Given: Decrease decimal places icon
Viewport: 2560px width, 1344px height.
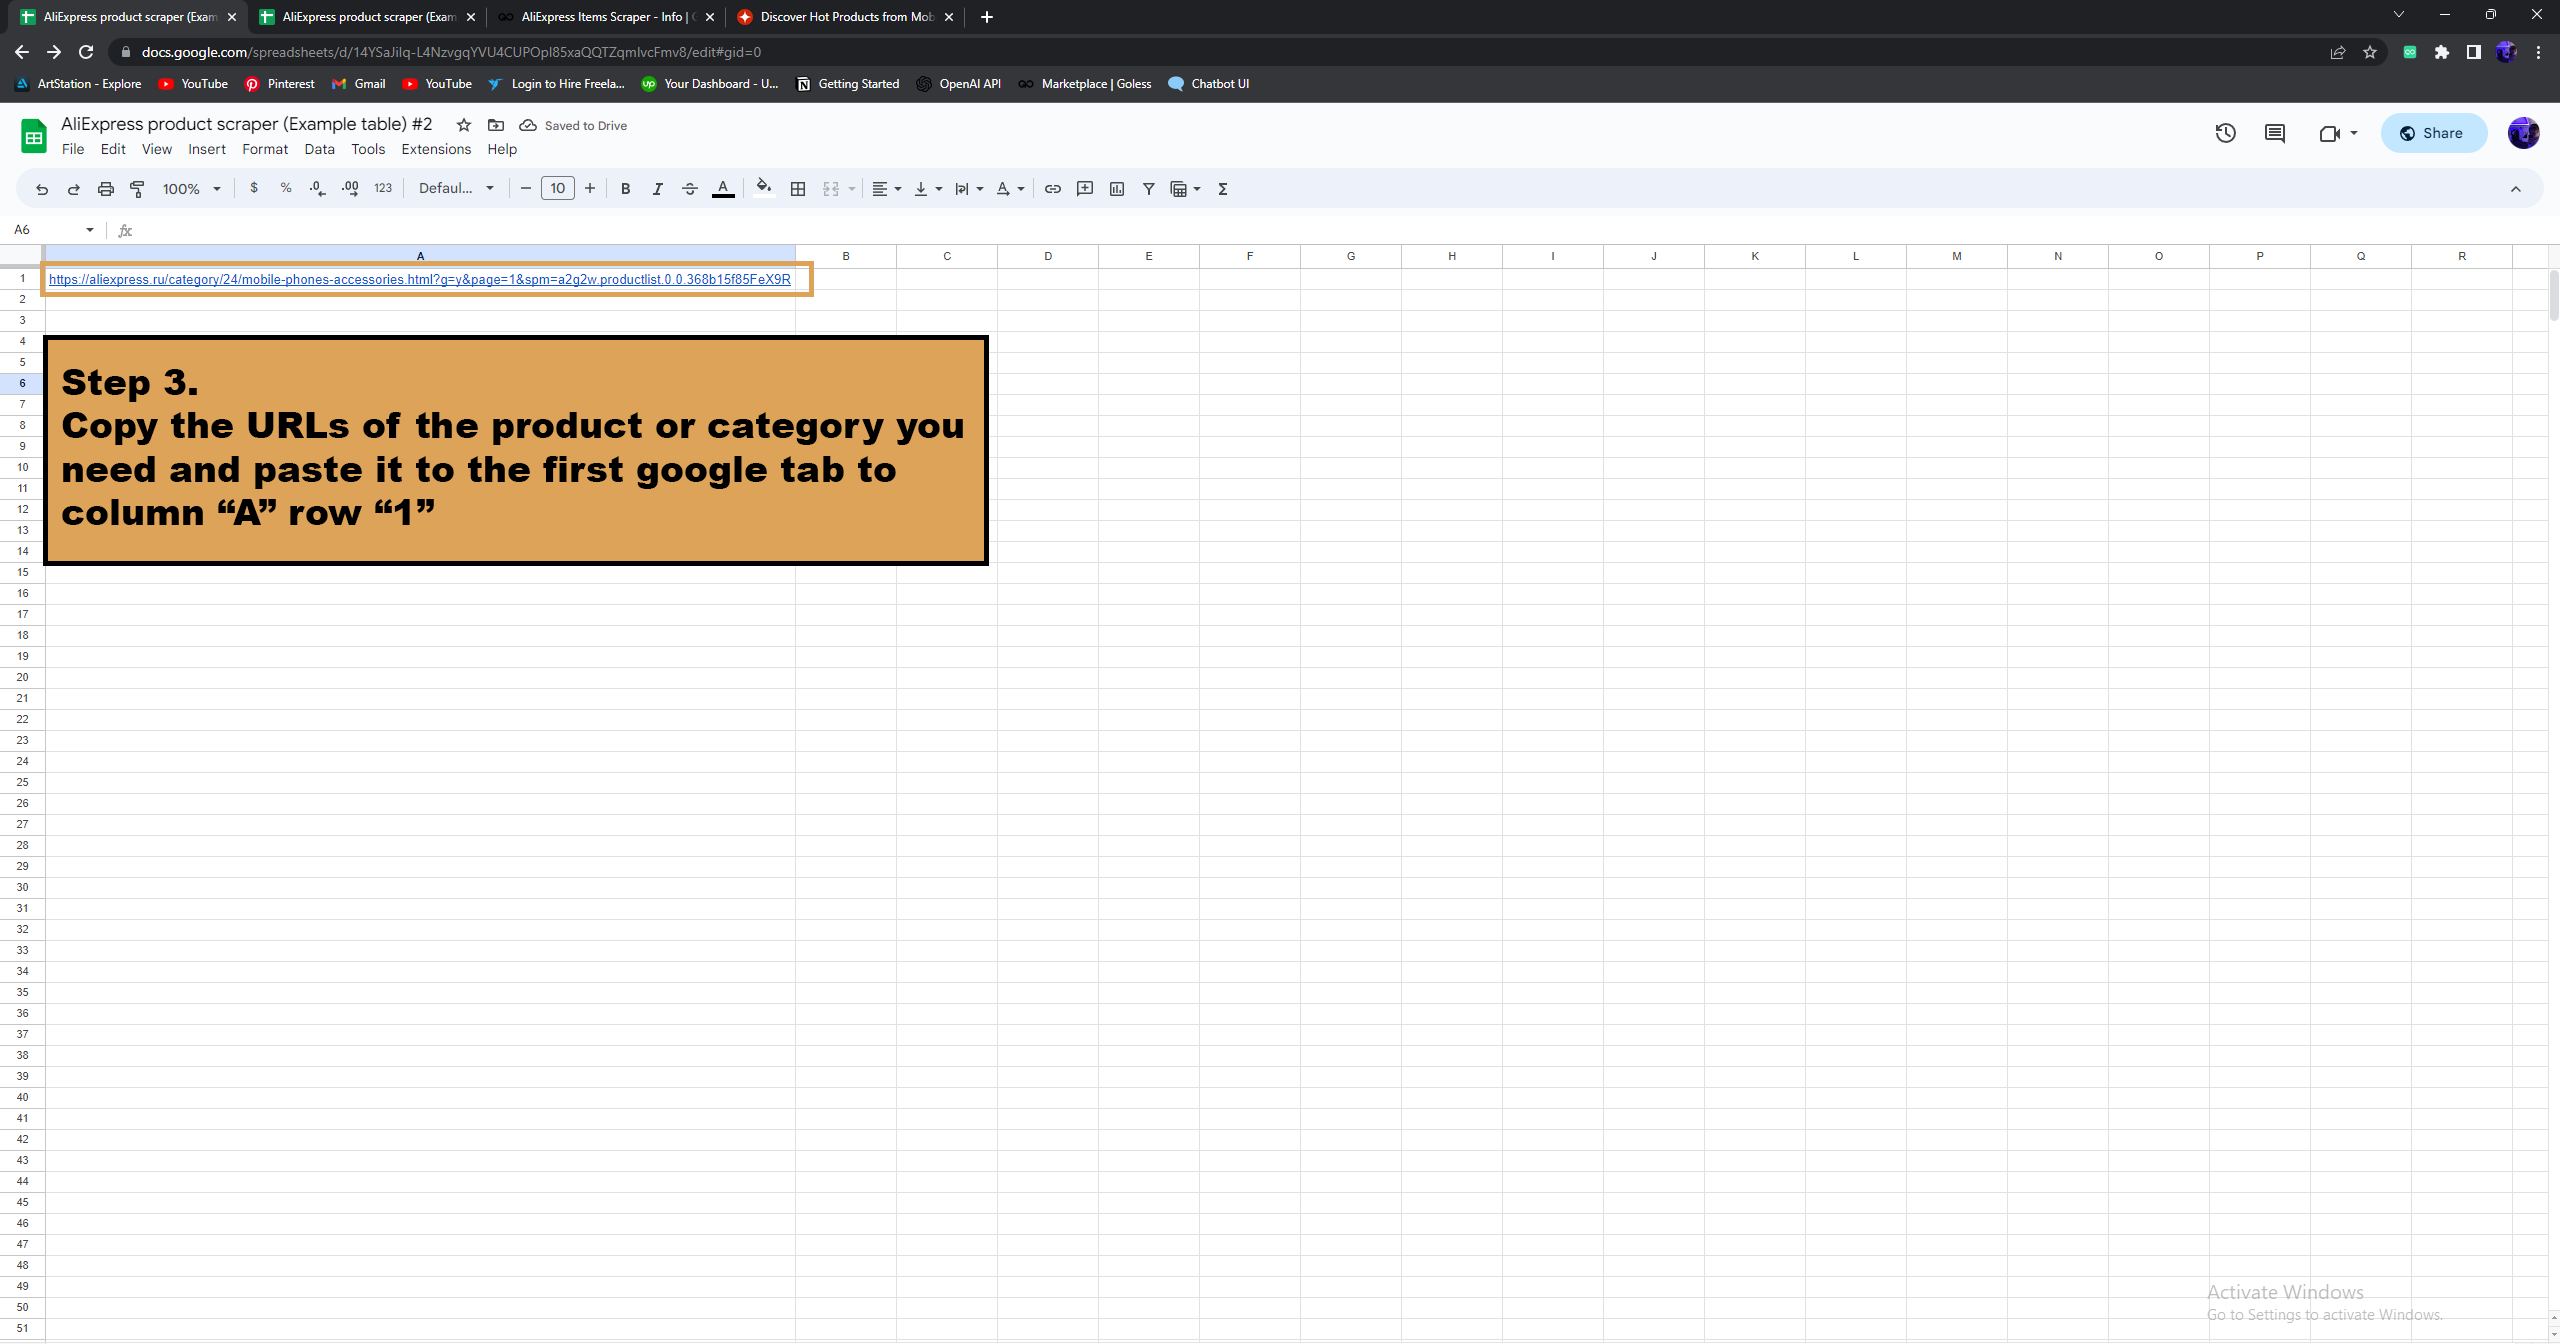Looking at the screenshot, I should click(x=318, y=188).
